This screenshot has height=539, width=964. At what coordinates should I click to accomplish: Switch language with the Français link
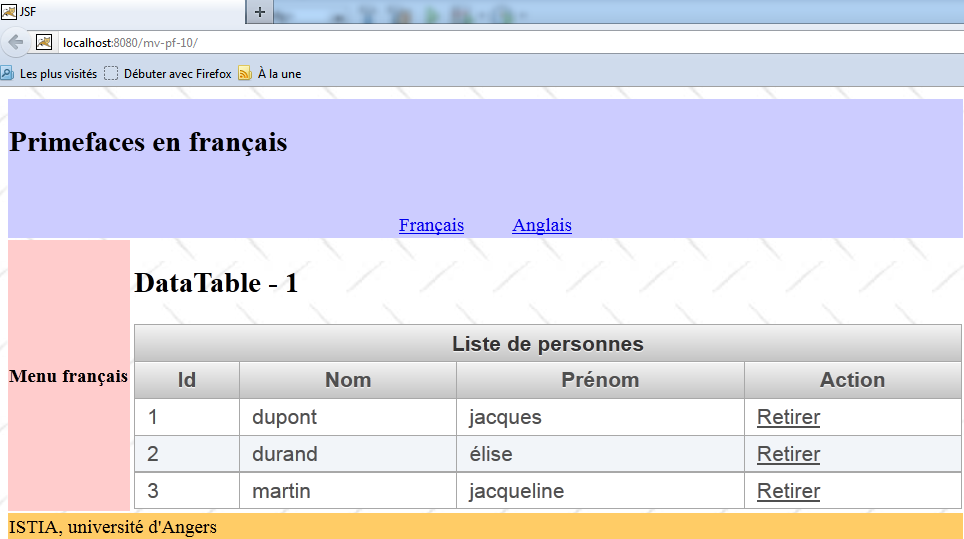(431, 225)
